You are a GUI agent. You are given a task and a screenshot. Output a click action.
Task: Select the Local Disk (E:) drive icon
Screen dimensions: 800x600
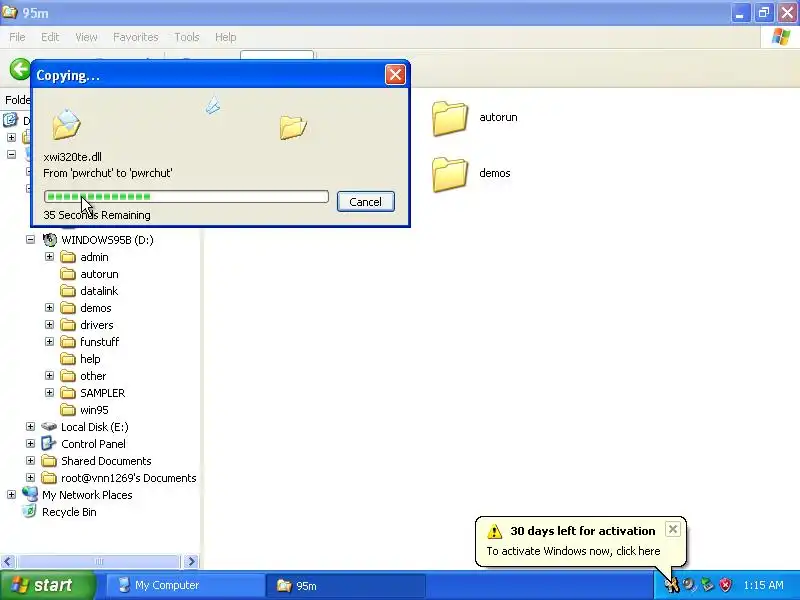(49, 427)
